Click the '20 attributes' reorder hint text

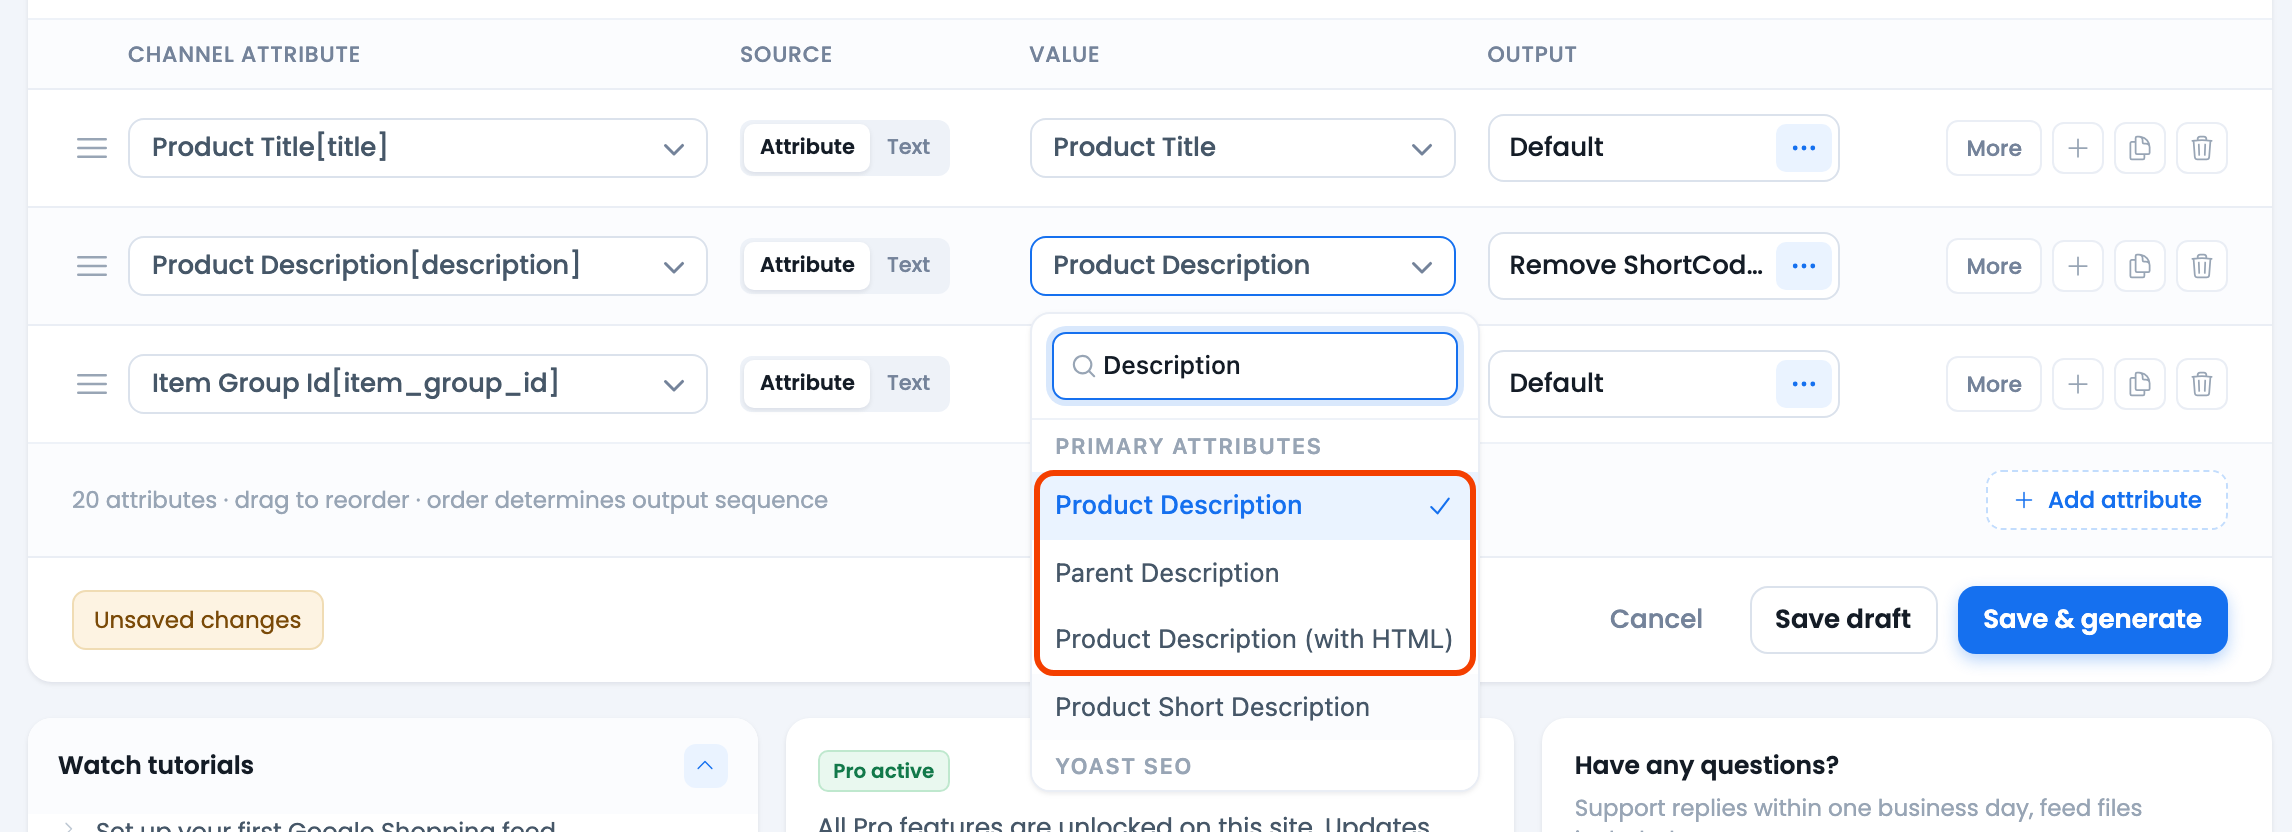coord(450,500)
